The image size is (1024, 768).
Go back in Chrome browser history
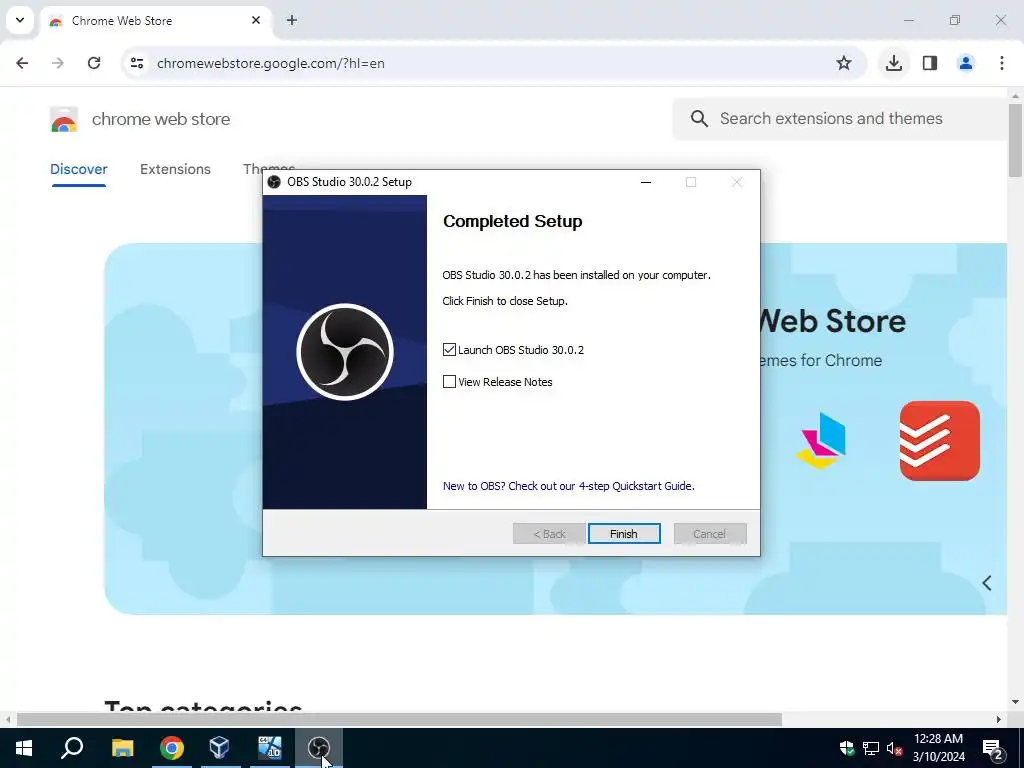coord(22,63)
